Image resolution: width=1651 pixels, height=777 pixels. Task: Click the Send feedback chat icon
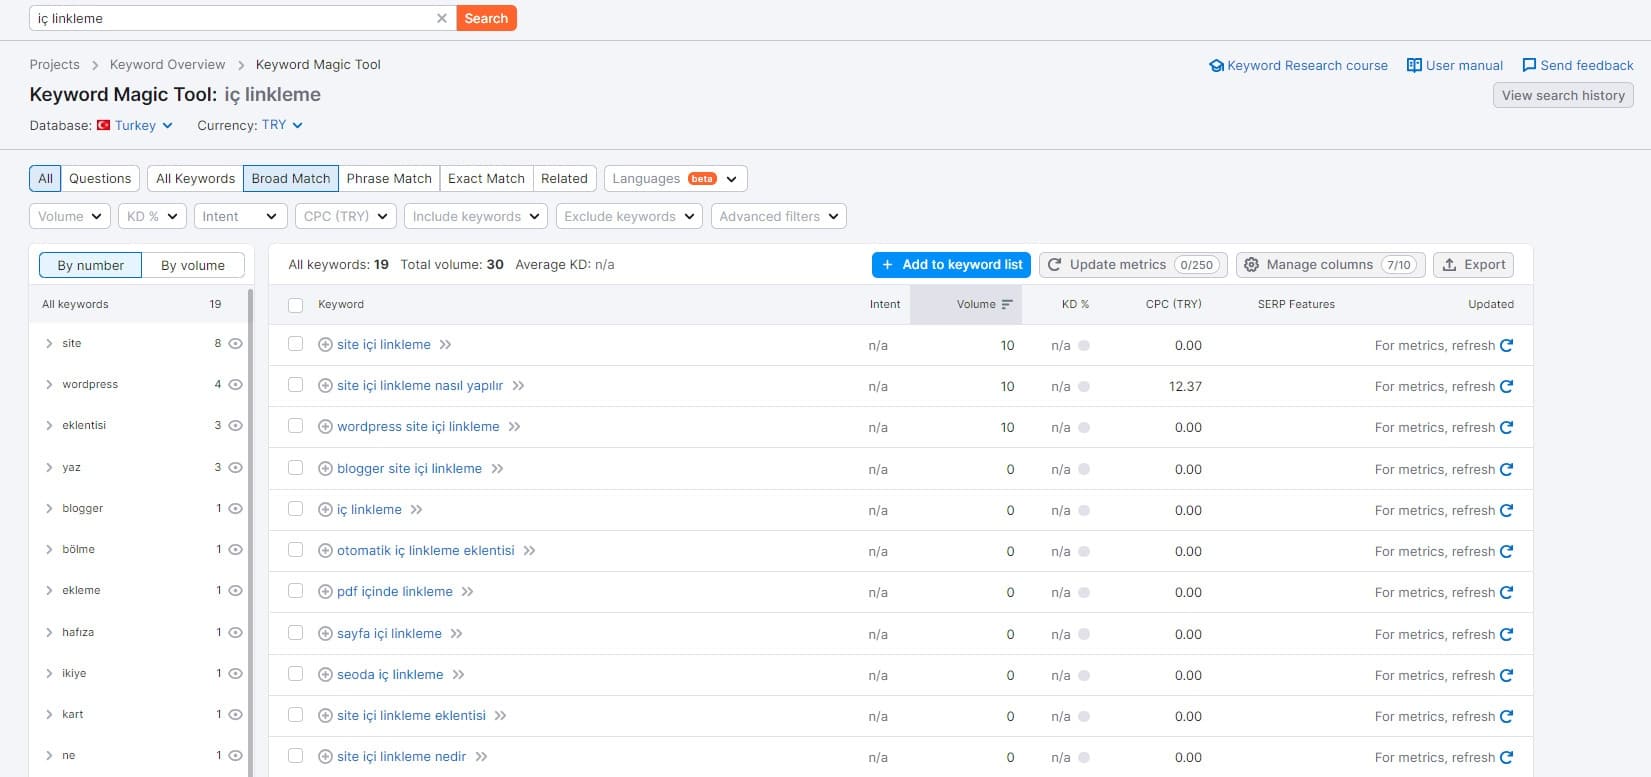(x=1529, y=65)
